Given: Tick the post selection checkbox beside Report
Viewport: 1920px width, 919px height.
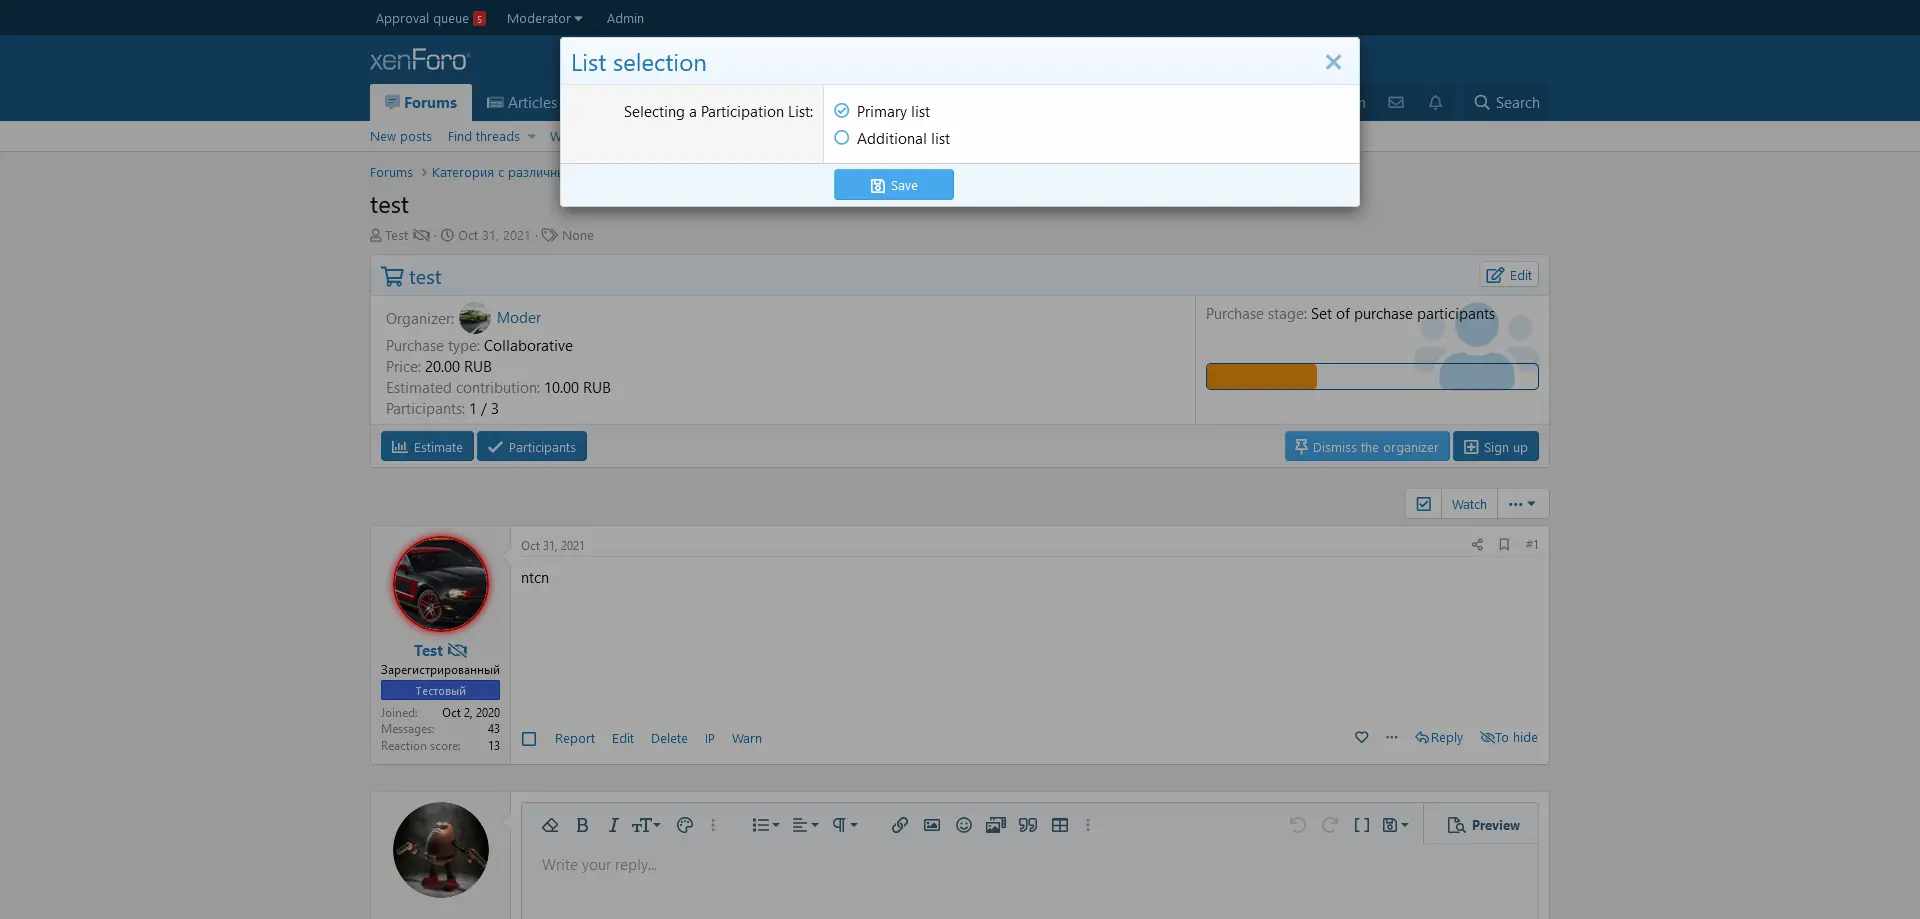Looking at the screenshot, I should coord(529,739).
